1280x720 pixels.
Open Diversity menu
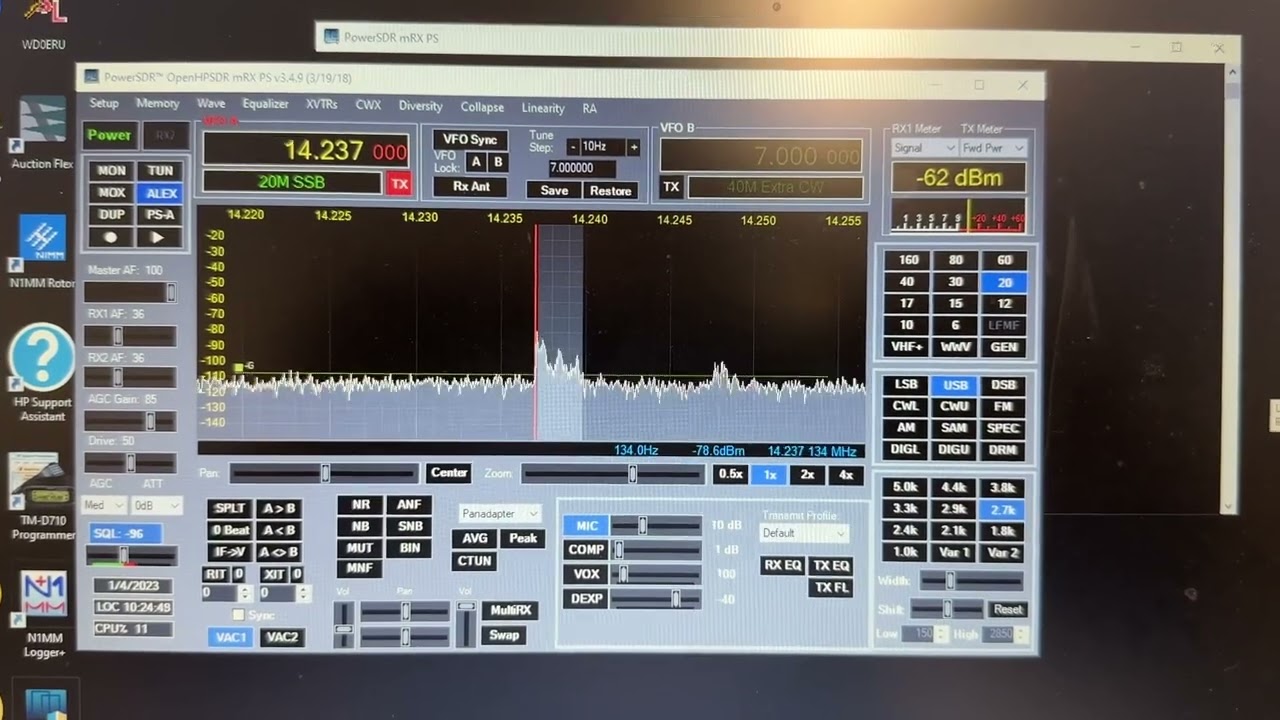420,106
